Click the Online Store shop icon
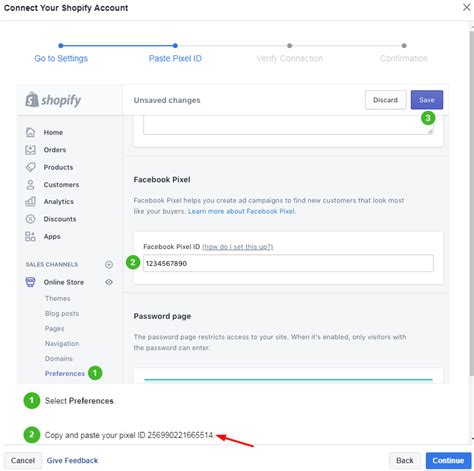 point(30,282)
